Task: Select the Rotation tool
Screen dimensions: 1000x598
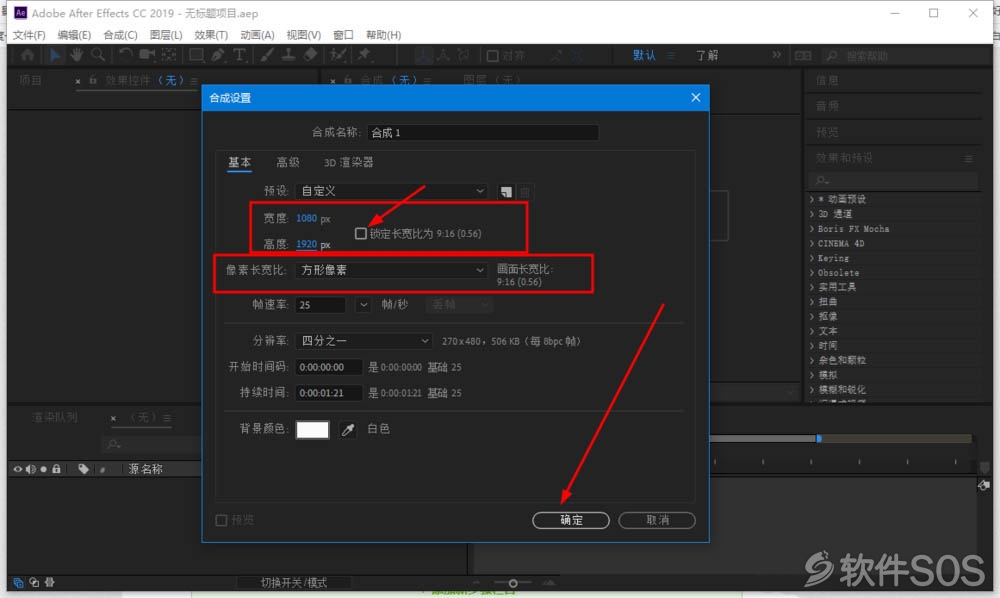Action: tap(126, 55)
